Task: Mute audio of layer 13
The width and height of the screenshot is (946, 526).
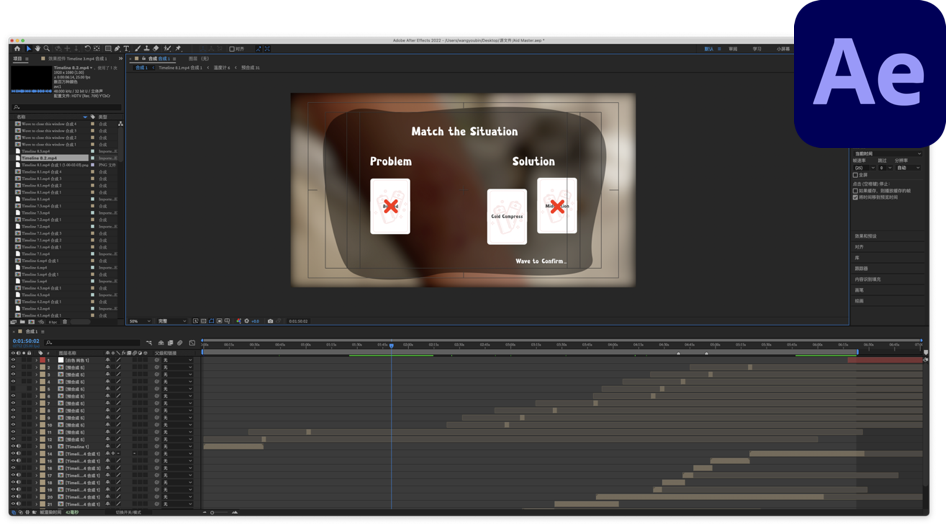Action: (x=19, y=446)
